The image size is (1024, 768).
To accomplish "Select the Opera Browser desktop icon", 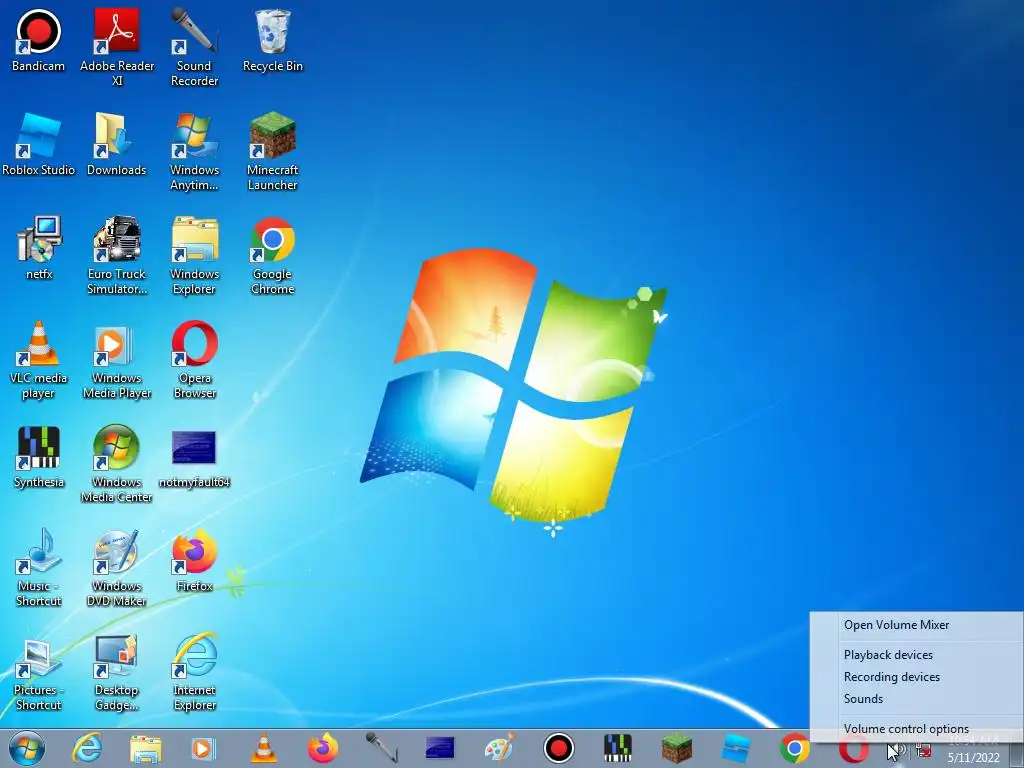I will [x=195, y=360].
